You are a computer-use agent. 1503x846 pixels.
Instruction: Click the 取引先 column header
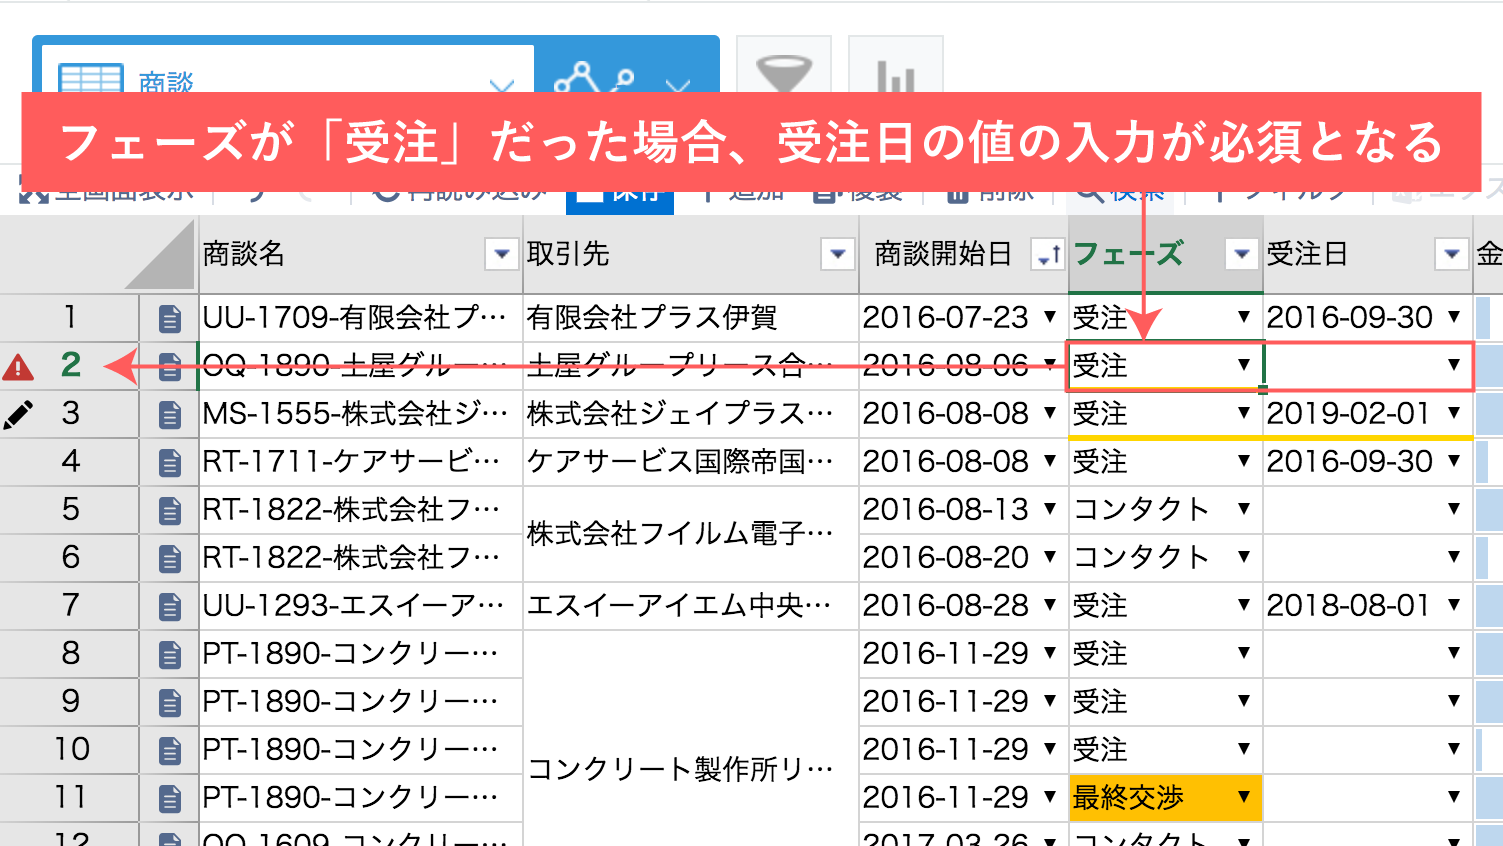pos(691,254)
